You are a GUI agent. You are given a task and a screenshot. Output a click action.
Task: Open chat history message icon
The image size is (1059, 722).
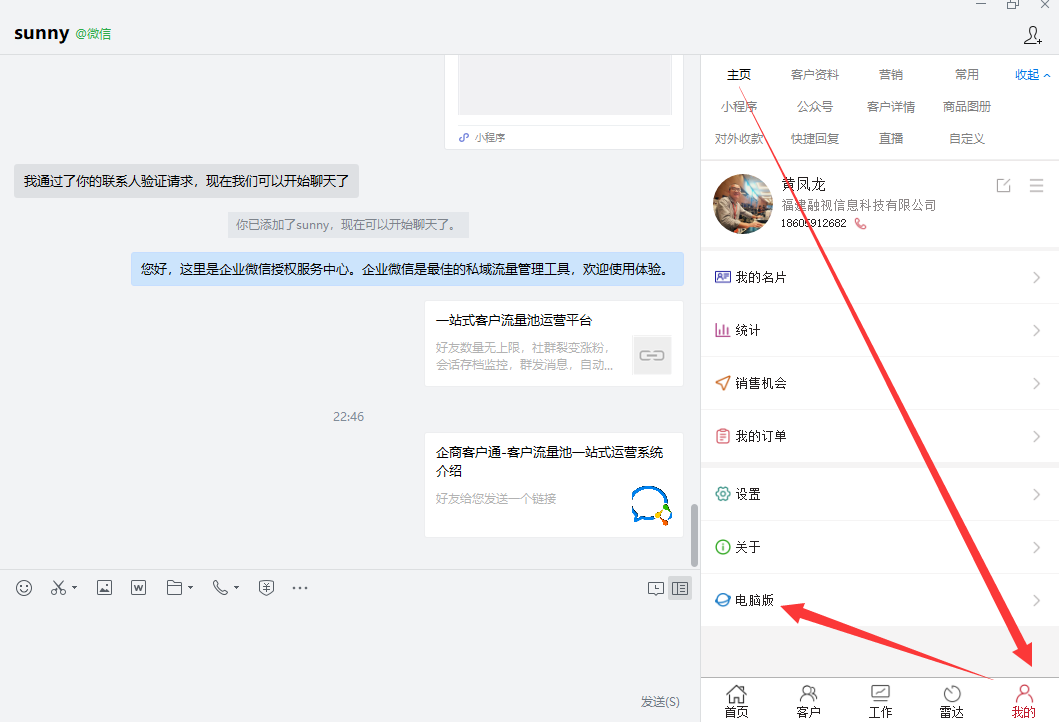coord(655,588)
